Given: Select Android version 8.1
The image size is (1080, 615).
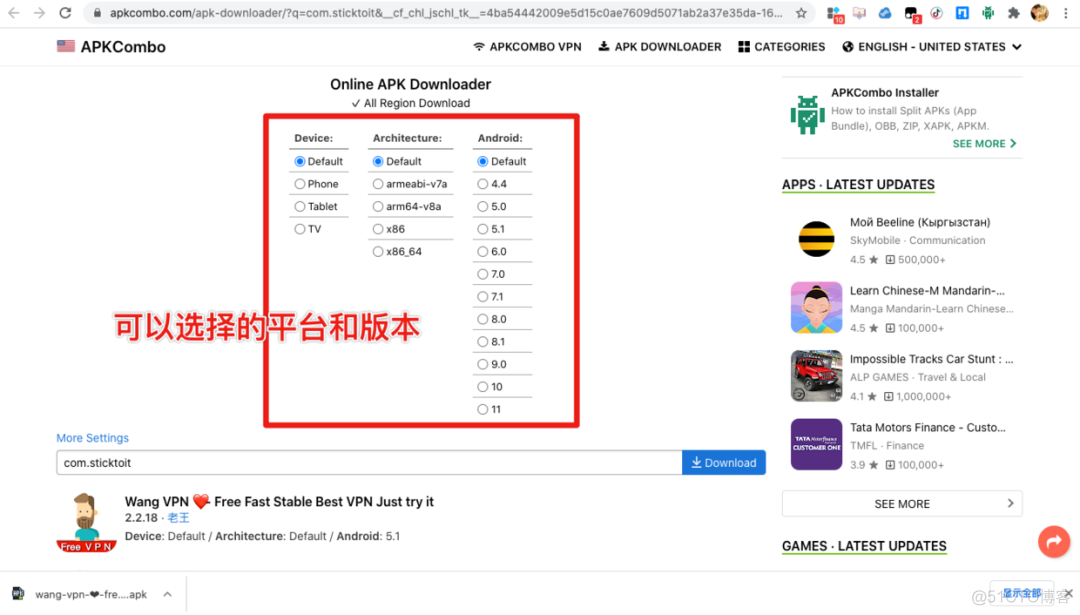Looking at the screenshot, I should pos(483,342).
